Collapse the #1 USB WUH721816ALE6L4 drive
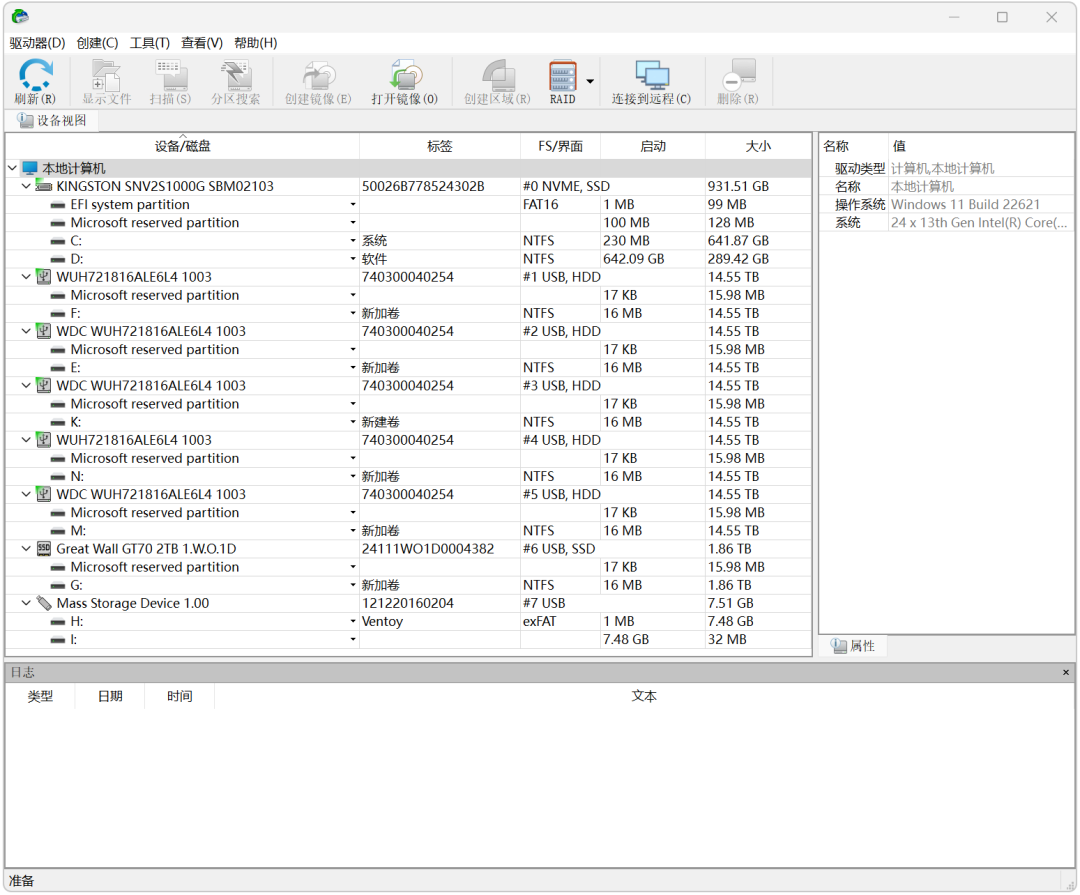Viewport: 1080px width, 895px height. (26, 277)
